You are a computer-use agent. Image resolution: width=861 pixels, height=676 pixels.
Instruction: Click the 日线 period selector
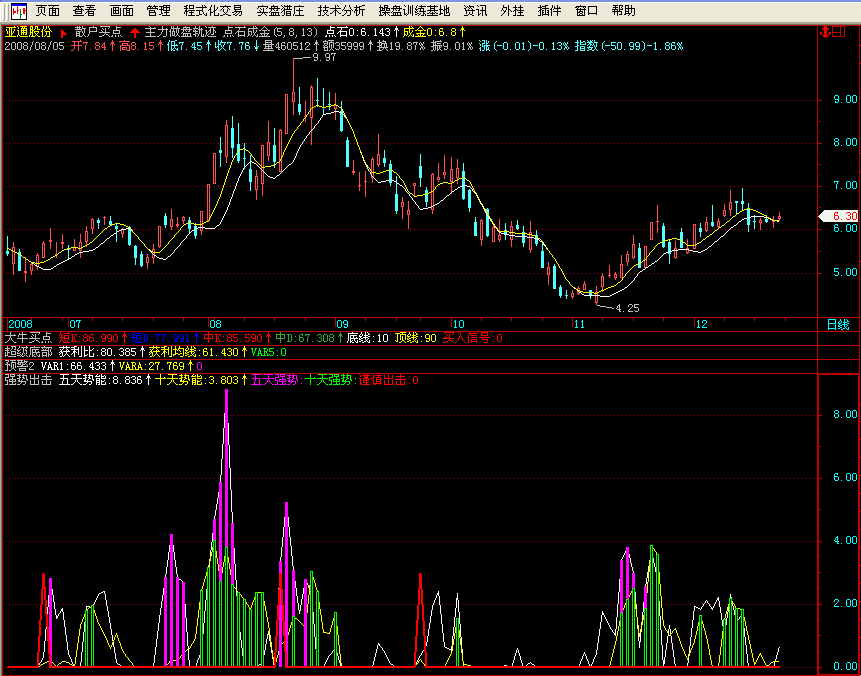(837, 325)
